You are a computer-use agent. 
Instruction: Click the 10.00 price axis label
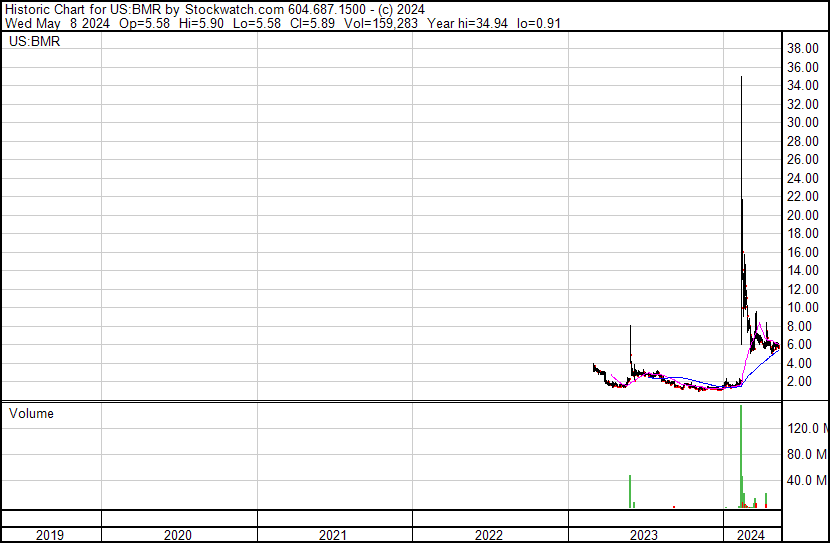point(802,307)
